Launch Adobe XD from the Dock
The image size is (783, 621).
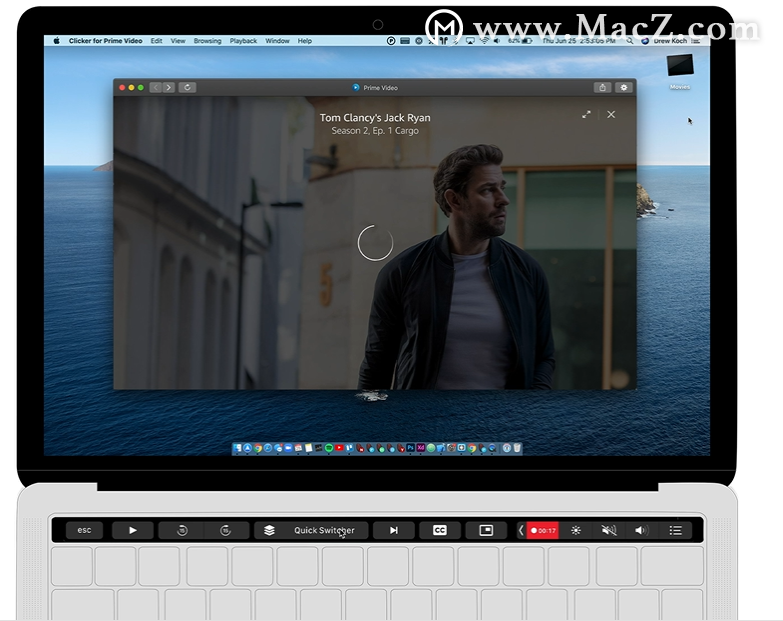point(421,448)
